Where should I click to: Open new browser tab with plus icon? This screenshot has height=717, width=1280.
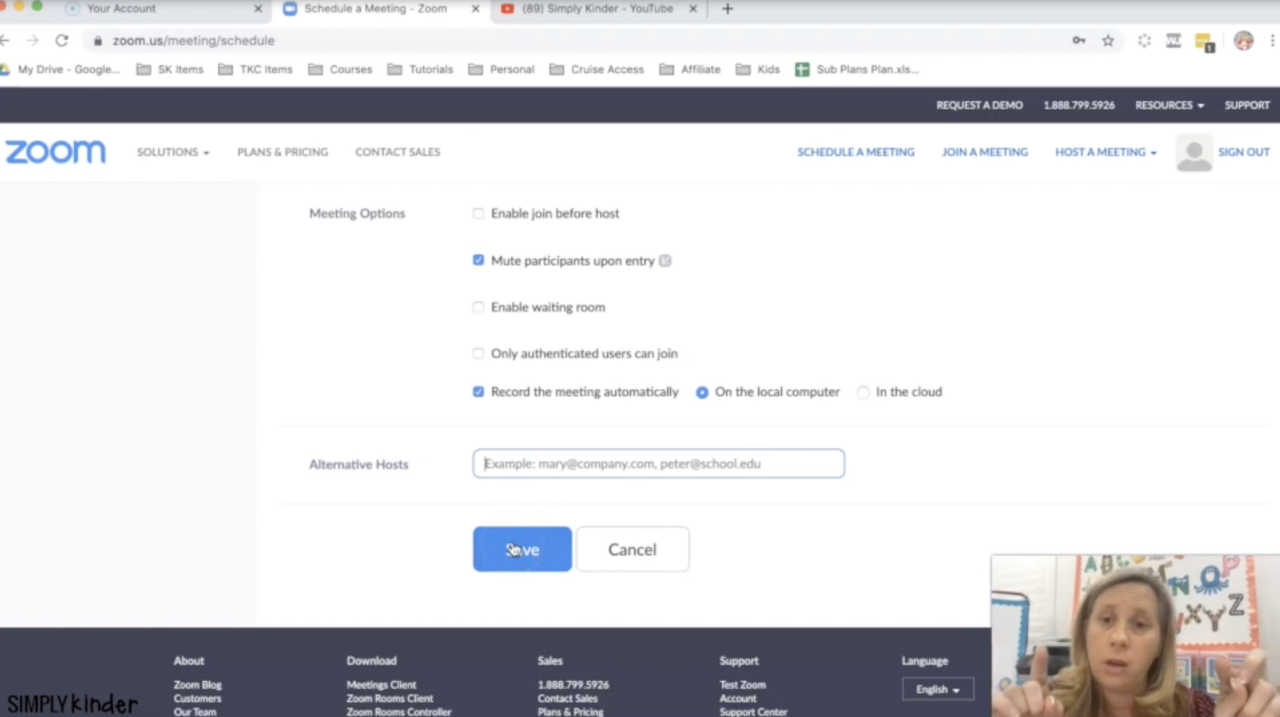point(727,9)
